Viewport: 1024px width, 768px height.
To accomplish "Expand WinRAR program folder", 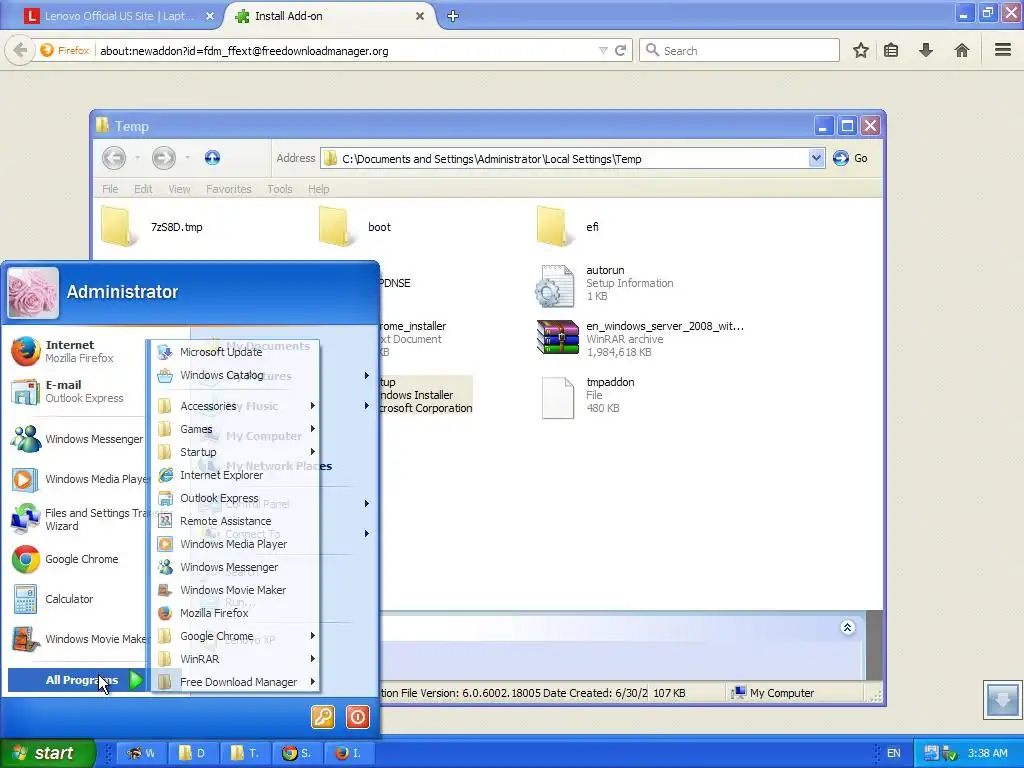I will coord(236,658).
